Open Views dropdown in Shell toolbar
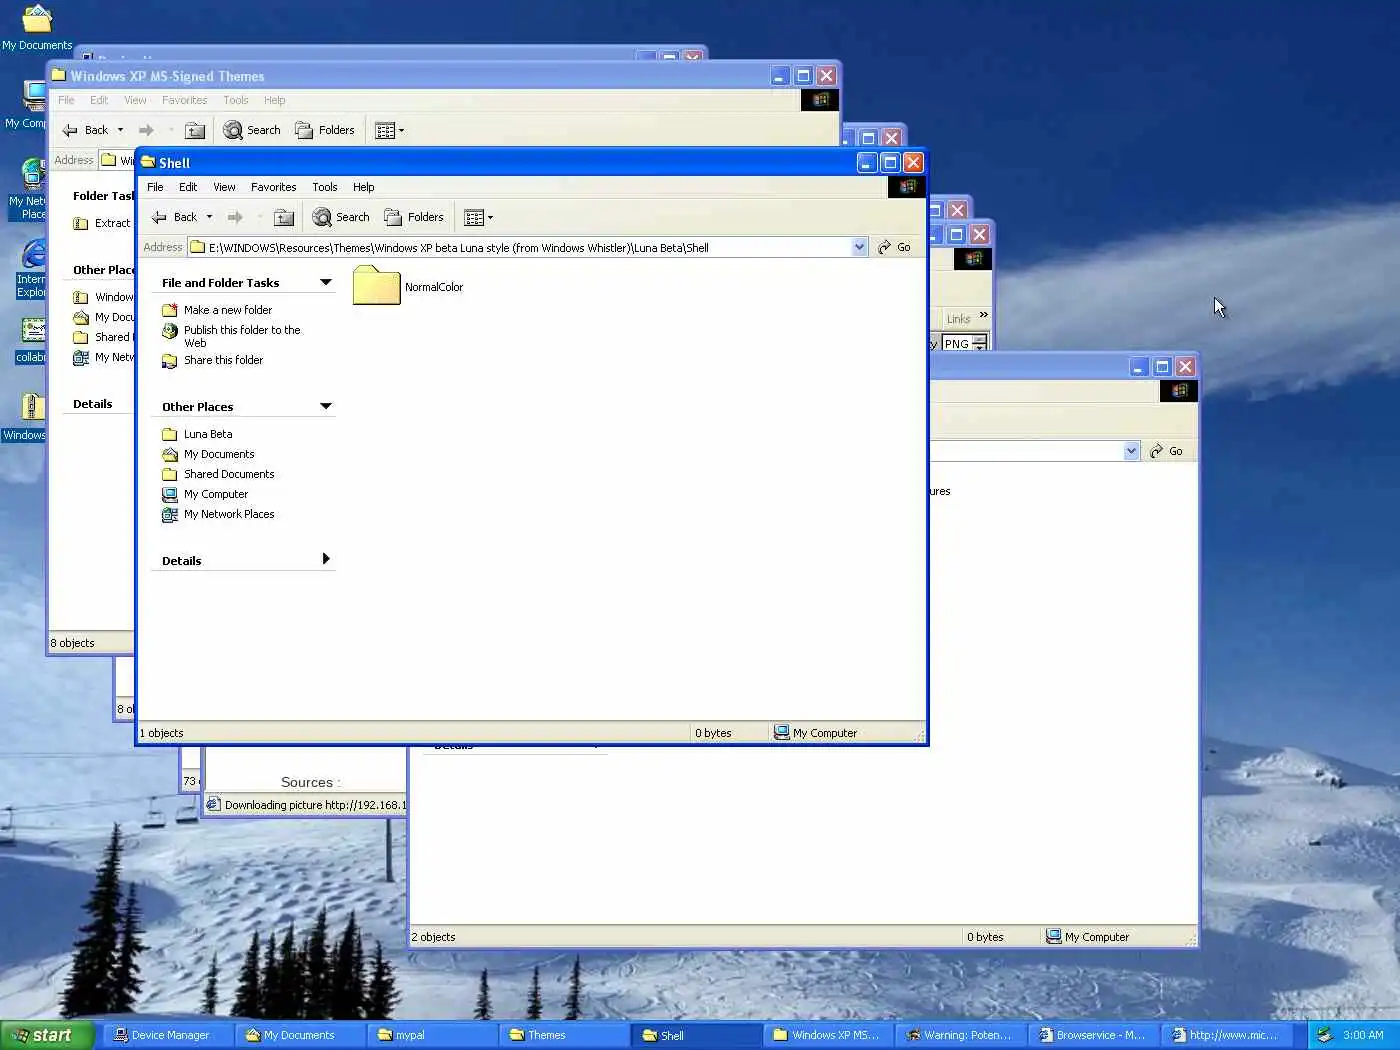Screen dimensions: 1400x1050 click(478, 217)
